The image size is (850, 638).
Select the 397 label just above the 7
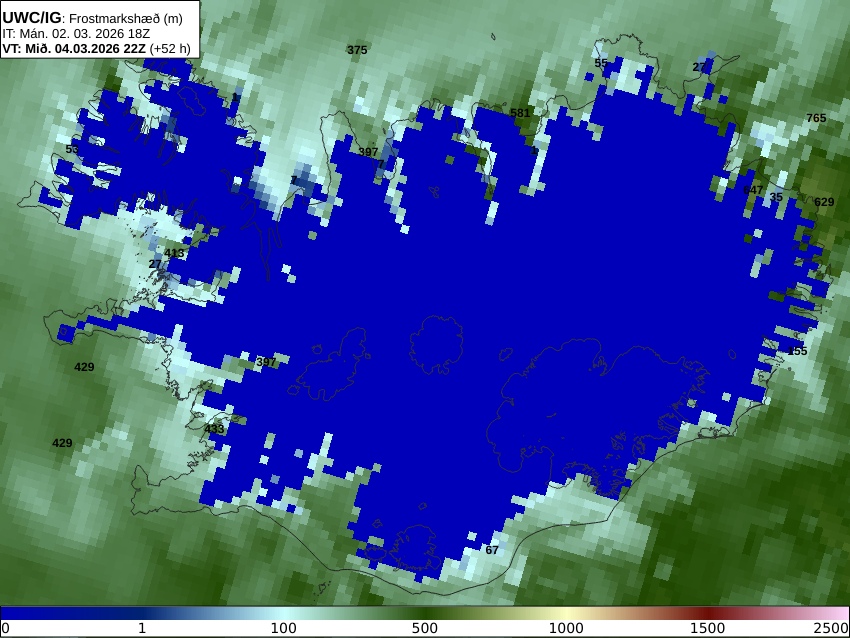click(368, 152)
